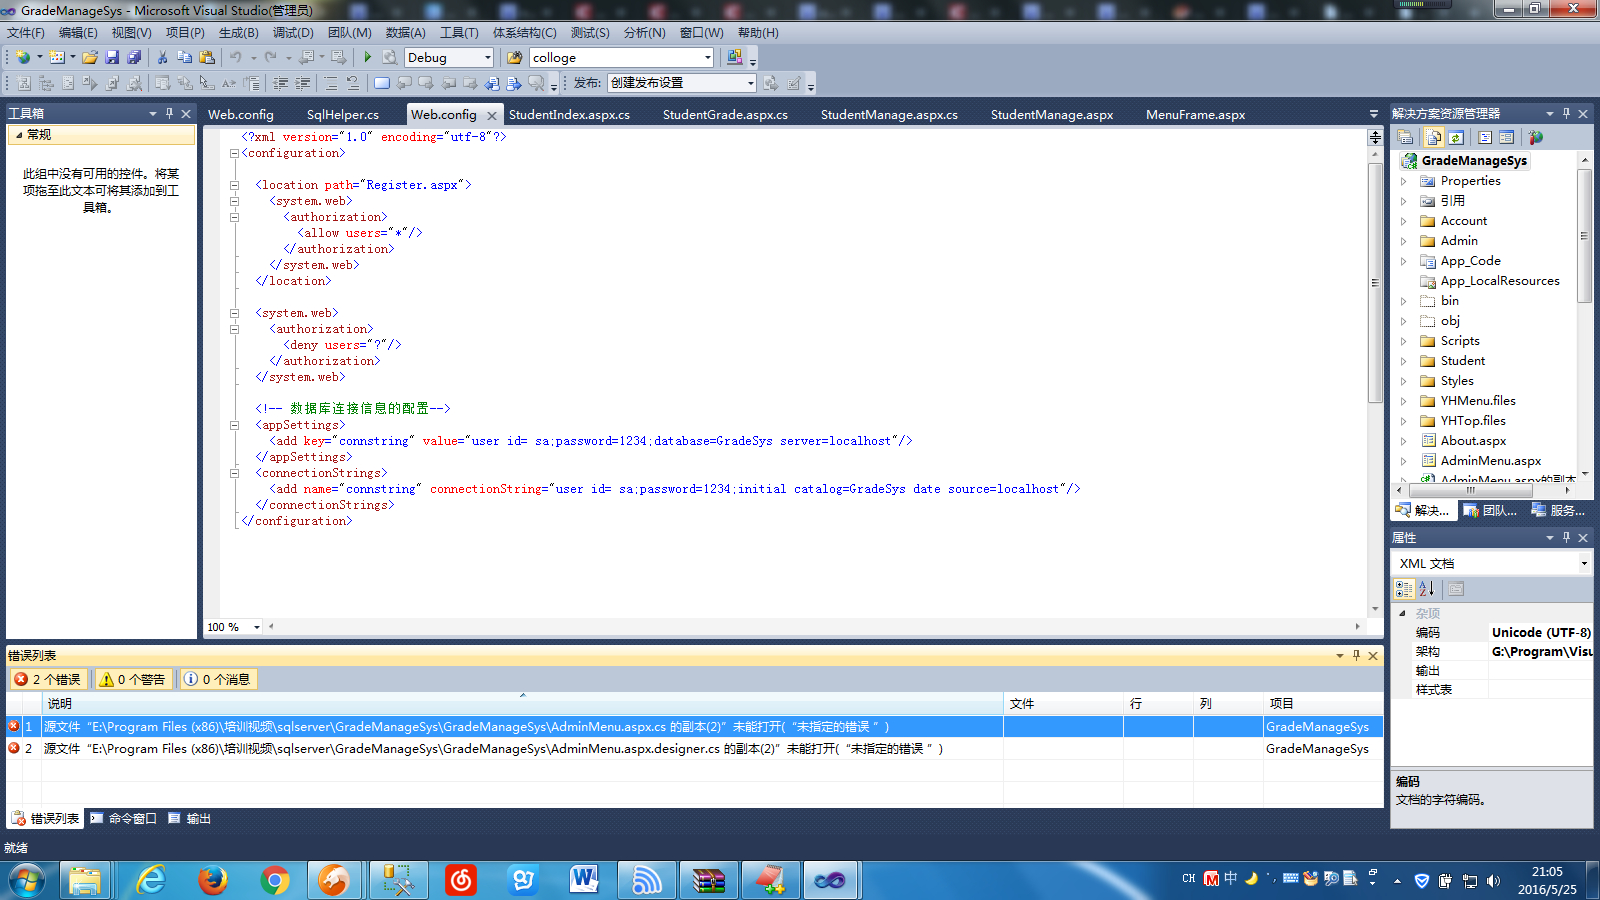The height and width of the screenshot is (900, 1600).
Task: Click the green Start Debugging arrow
Action: (x=367, y=58)
